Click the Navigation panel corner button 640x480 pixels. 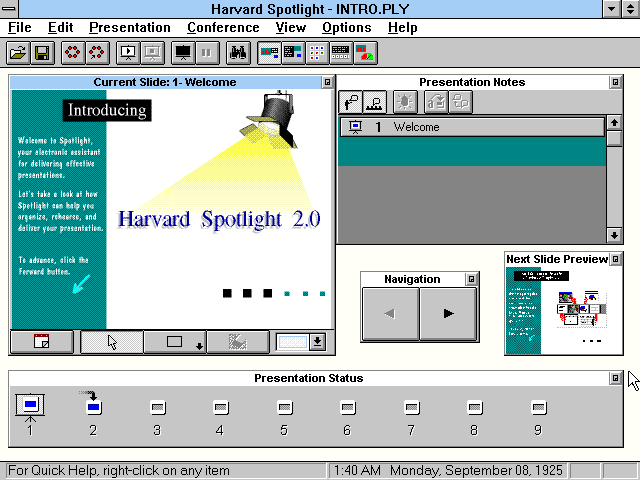click(471, 279)
